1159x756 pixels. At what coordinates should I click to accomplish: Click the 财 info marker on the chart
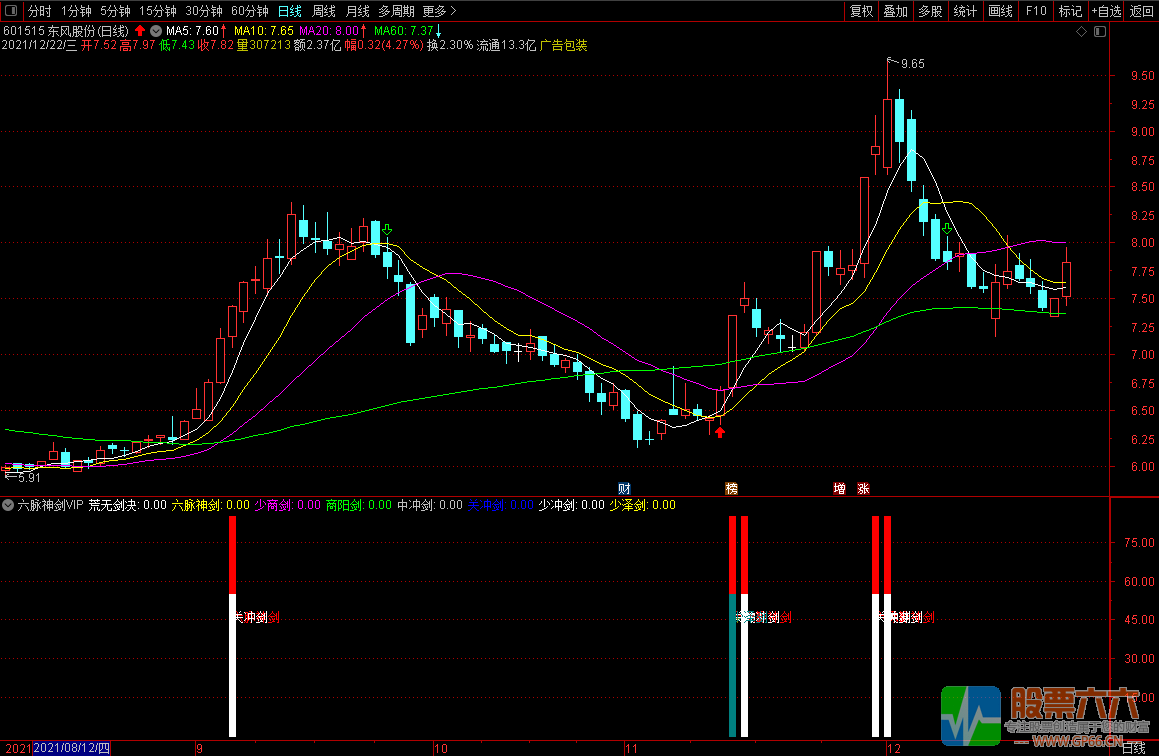(624, 489)
